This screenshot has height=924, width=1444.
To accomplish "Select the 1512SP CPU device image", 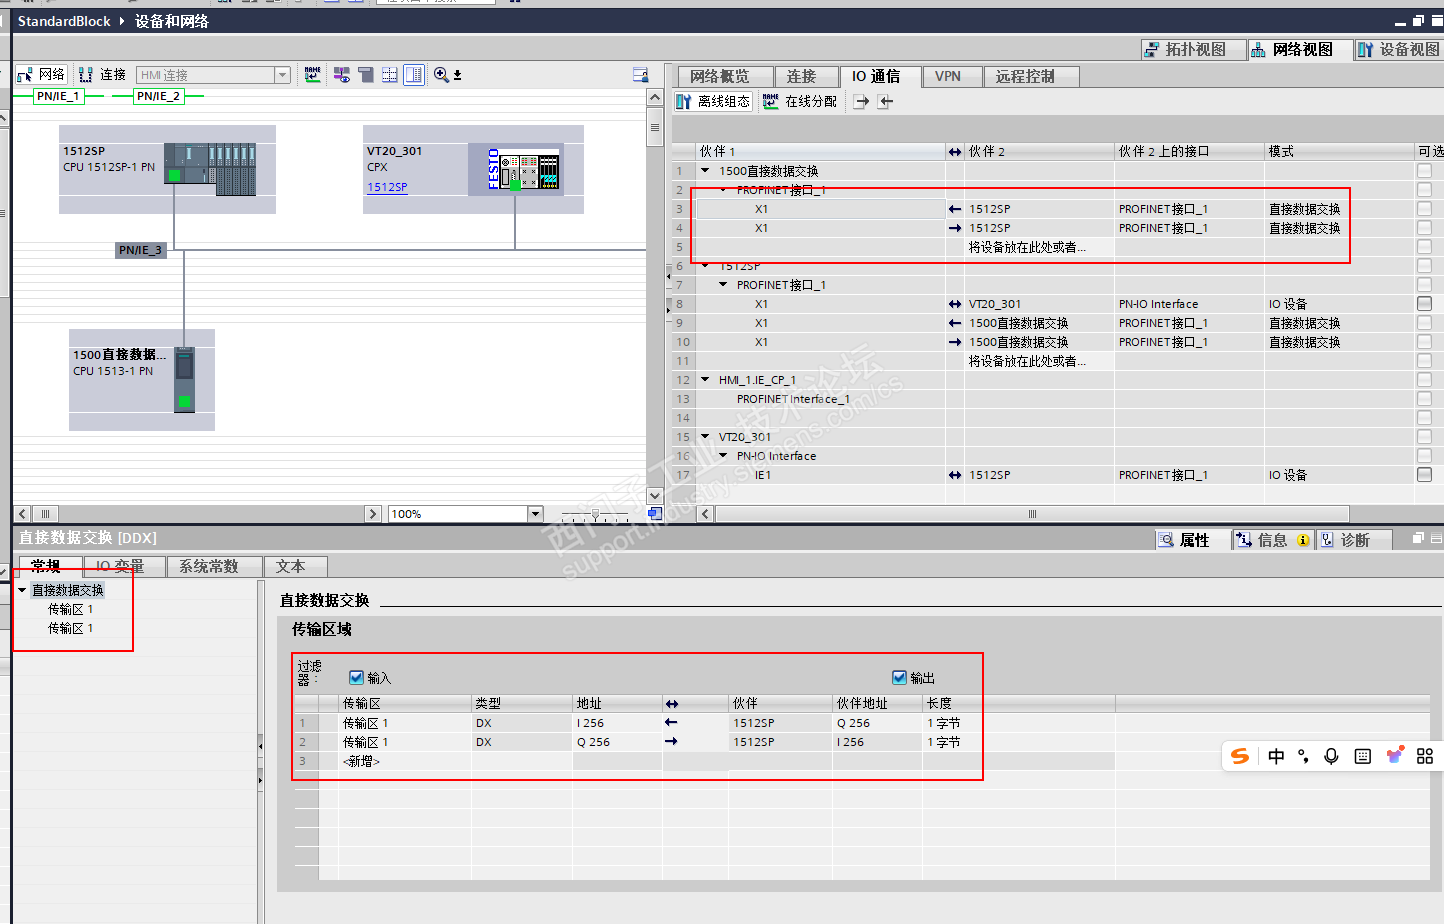I will 210,168.
